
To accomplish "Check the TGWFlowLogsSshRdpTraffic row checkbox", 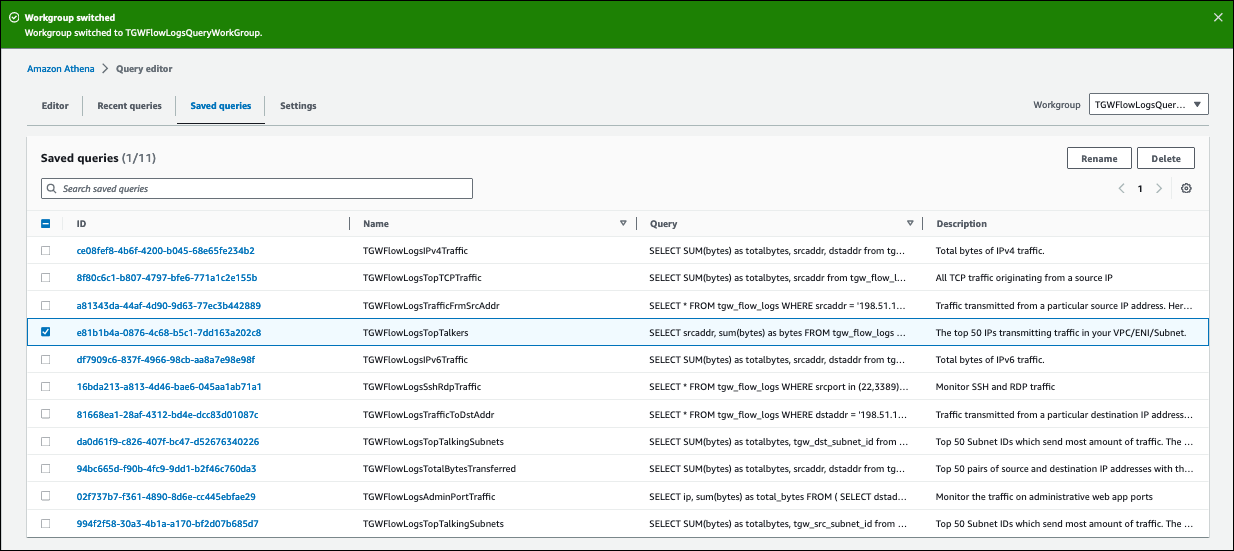I will coord(45,386).
